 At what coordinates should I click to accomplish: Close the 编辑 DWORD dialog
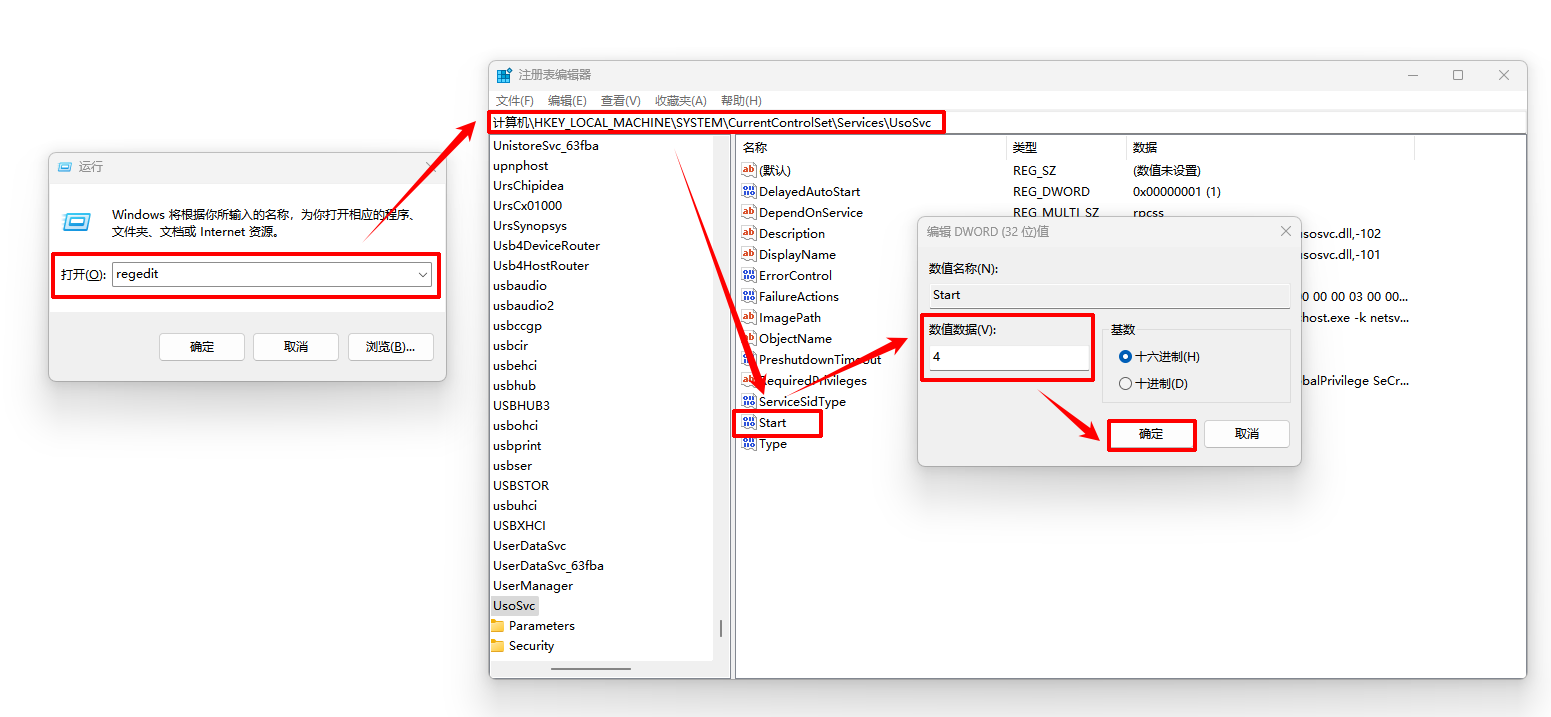point(1286,231)
